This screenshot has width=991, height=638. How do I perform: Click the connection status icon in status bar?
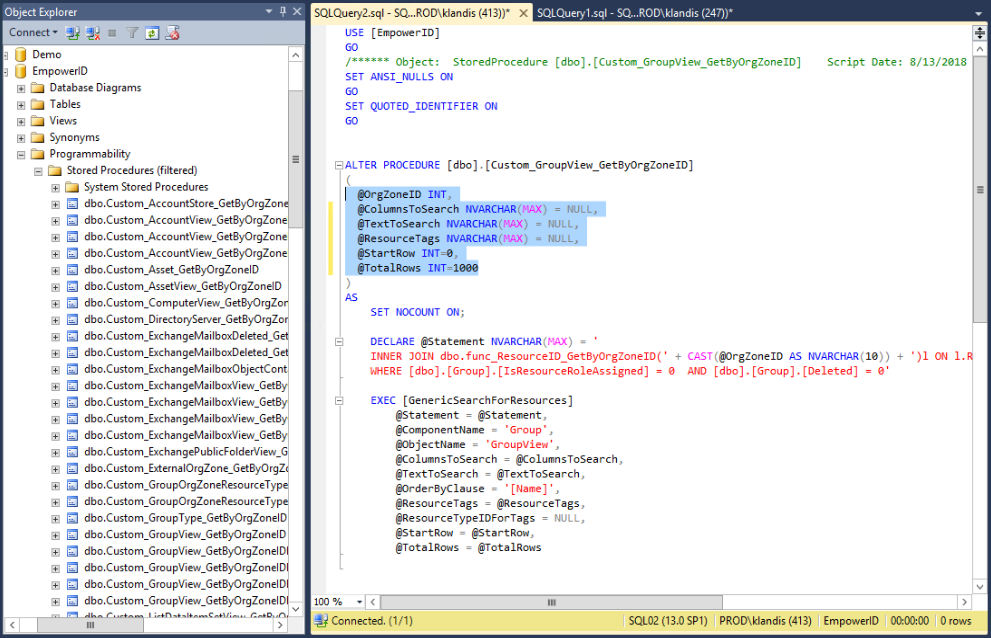[321, 621]
